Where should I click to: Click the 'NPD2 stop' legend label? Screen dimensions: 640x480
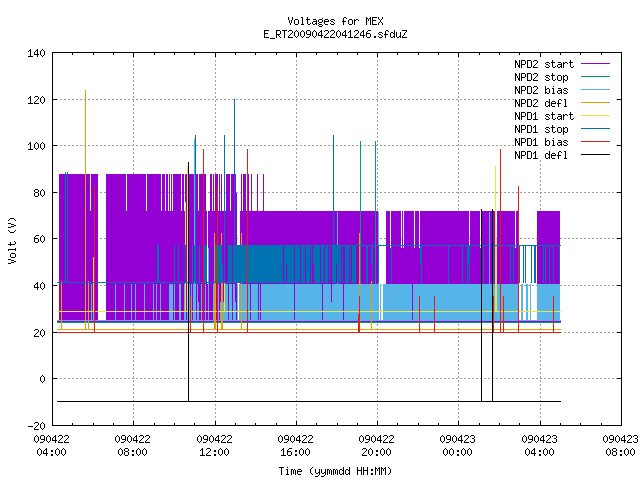[x=541, y=77]
